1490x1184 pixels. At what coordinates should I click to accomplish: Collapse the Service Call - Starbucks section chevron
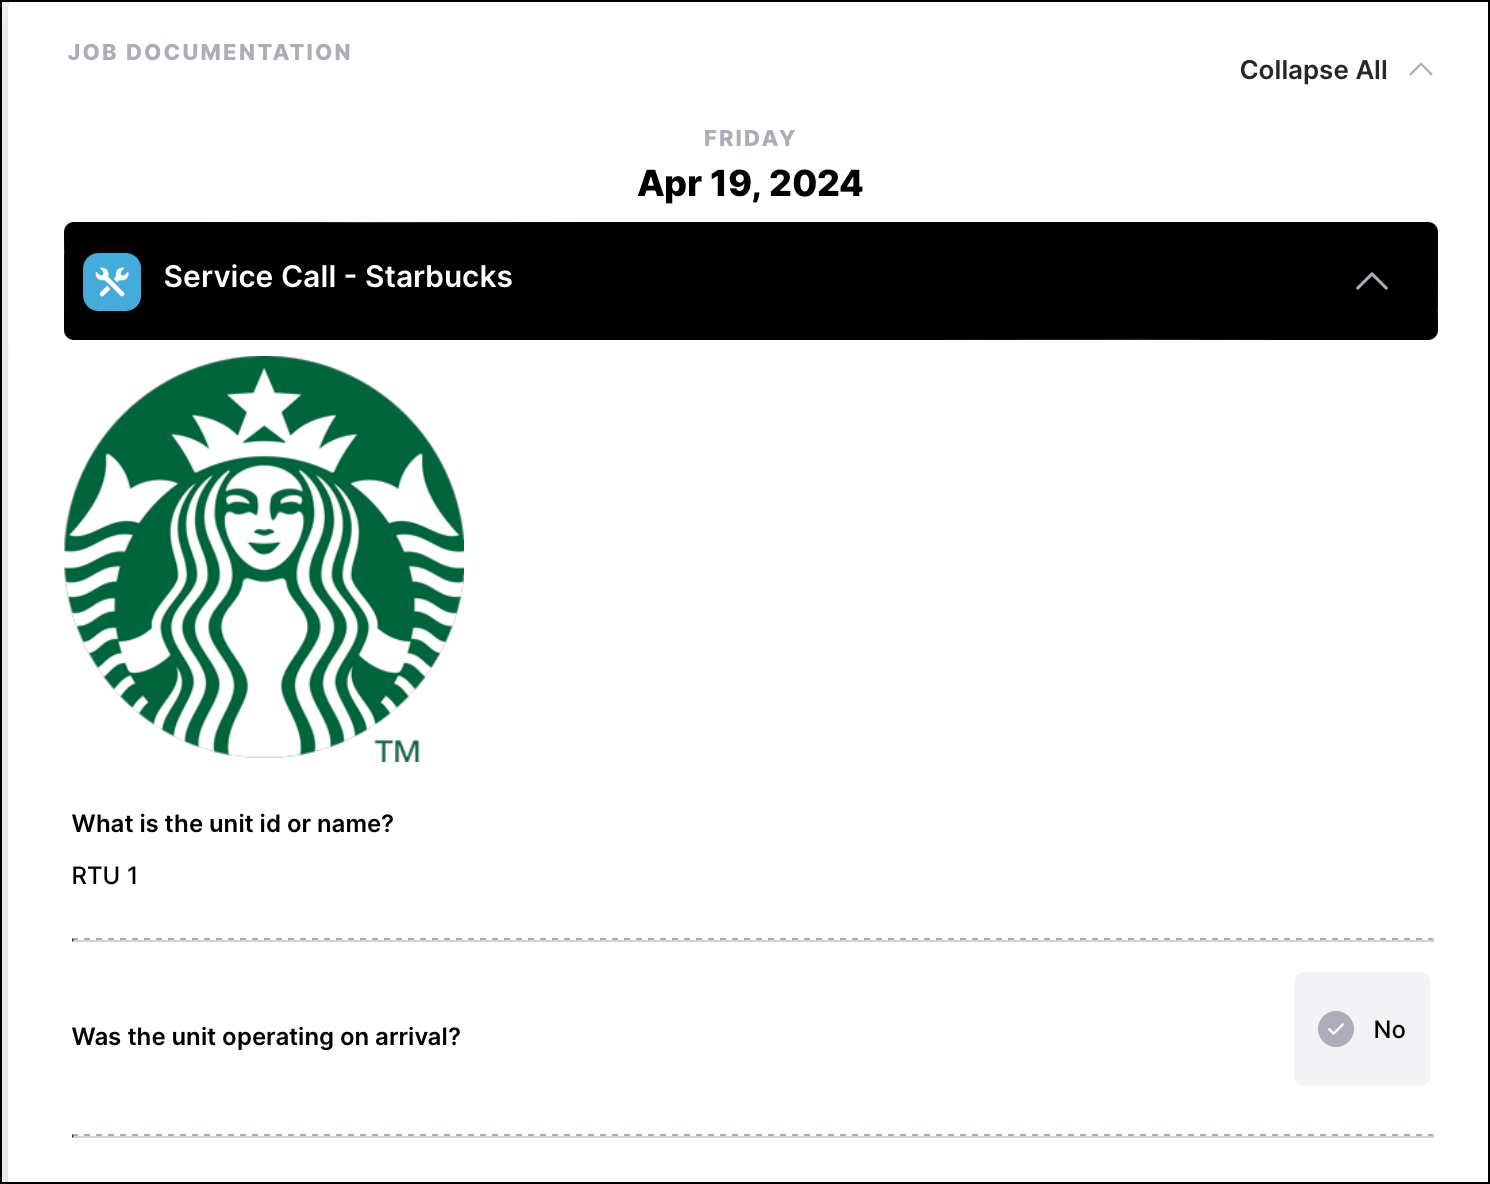pyautogui.click(x=1372, y=282)
